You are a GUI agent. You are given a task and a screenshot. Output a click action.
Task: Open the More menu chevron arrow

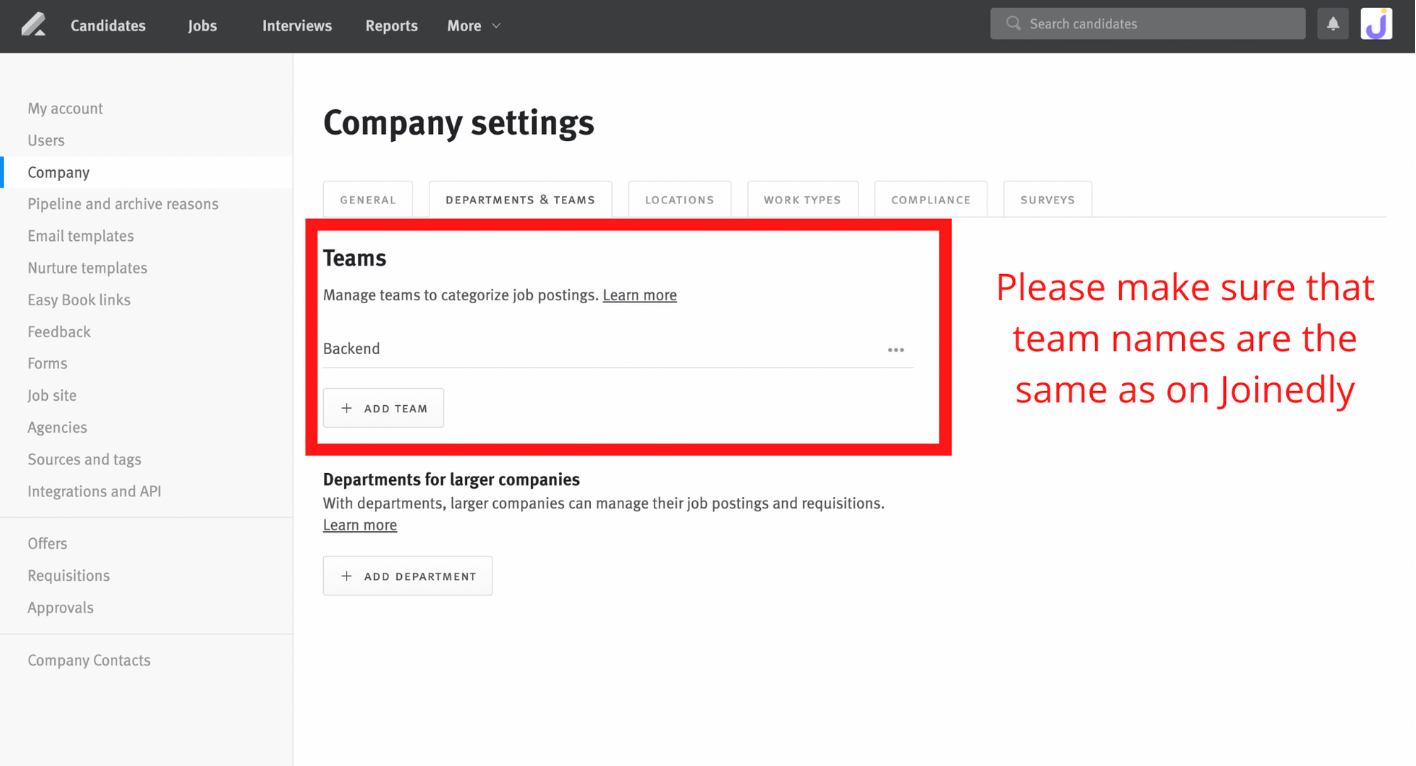(494, 27)
